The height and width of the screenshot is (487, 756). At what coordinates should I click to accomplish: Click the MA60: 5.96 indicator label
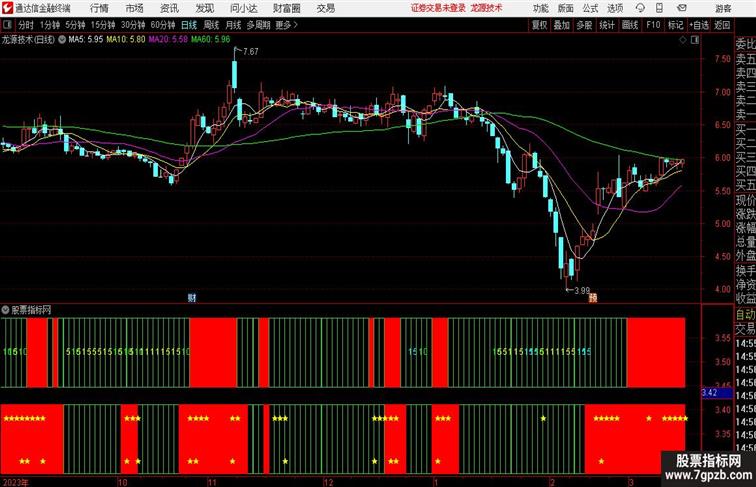pos(211,40)
